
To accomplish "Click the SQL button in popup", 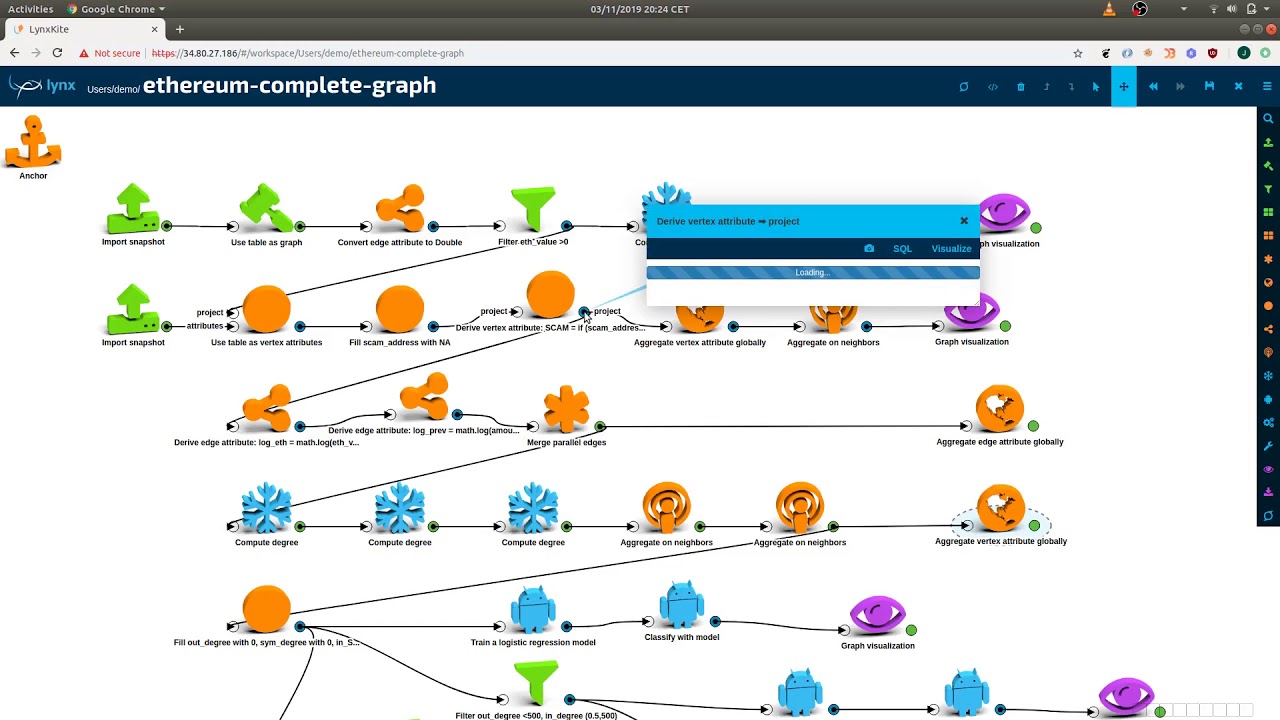I will tap(902, 248).
